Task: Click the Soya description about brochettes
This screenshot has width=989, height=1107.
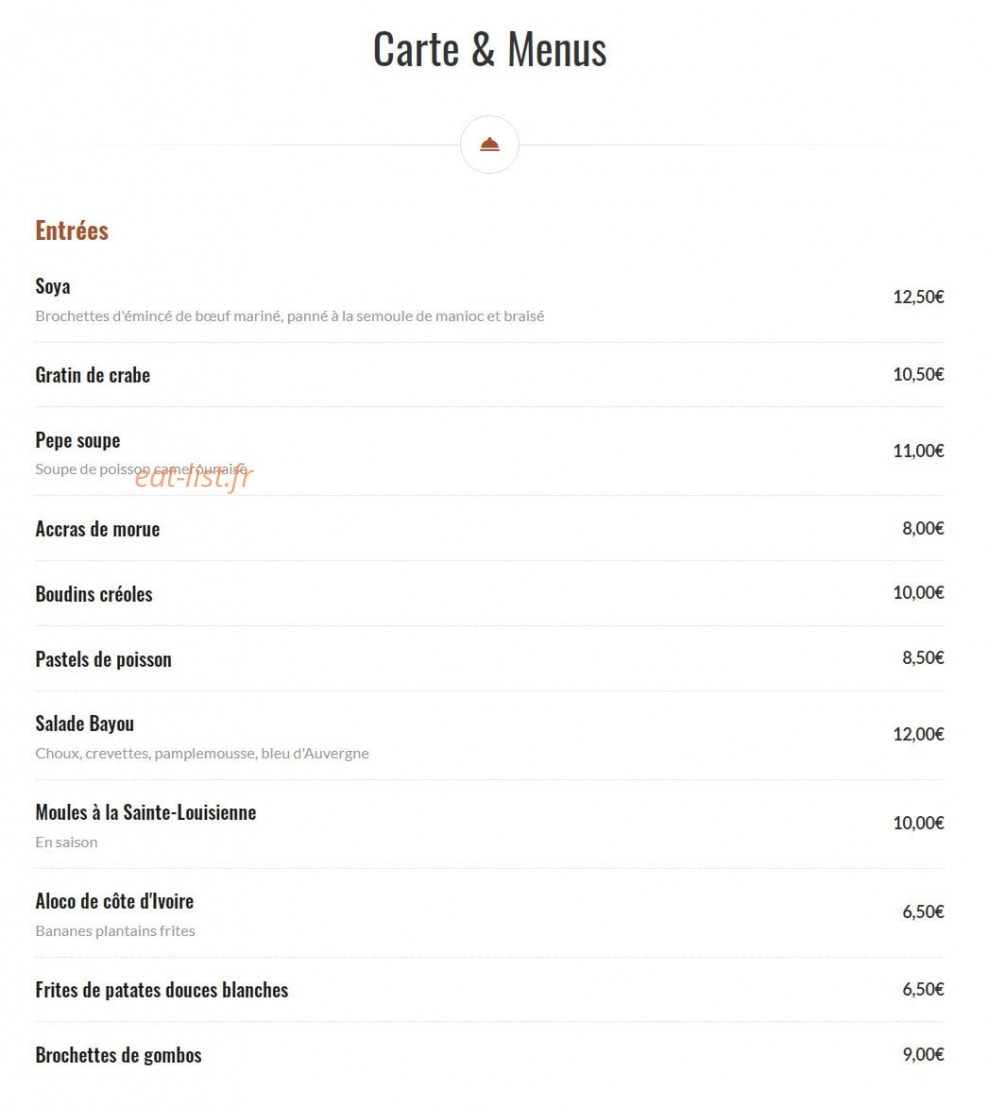Action: [289, 316]
